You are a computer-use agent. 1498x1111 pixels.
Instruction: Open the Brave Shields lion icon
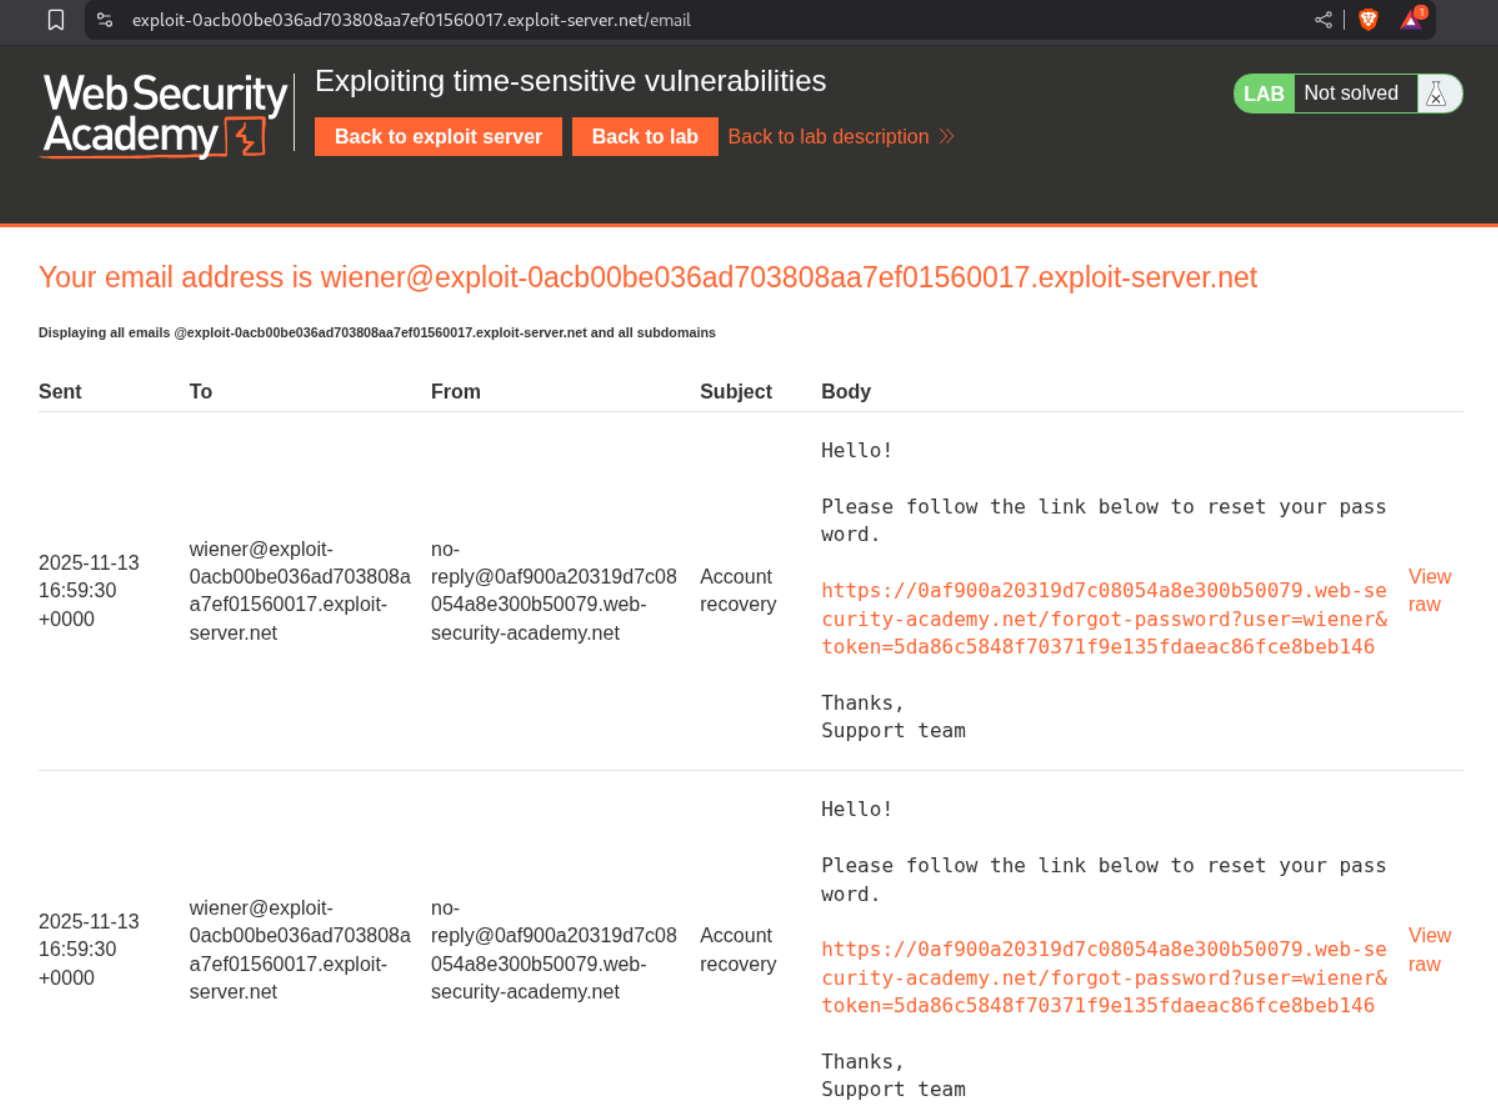(x=1368, y=20)
